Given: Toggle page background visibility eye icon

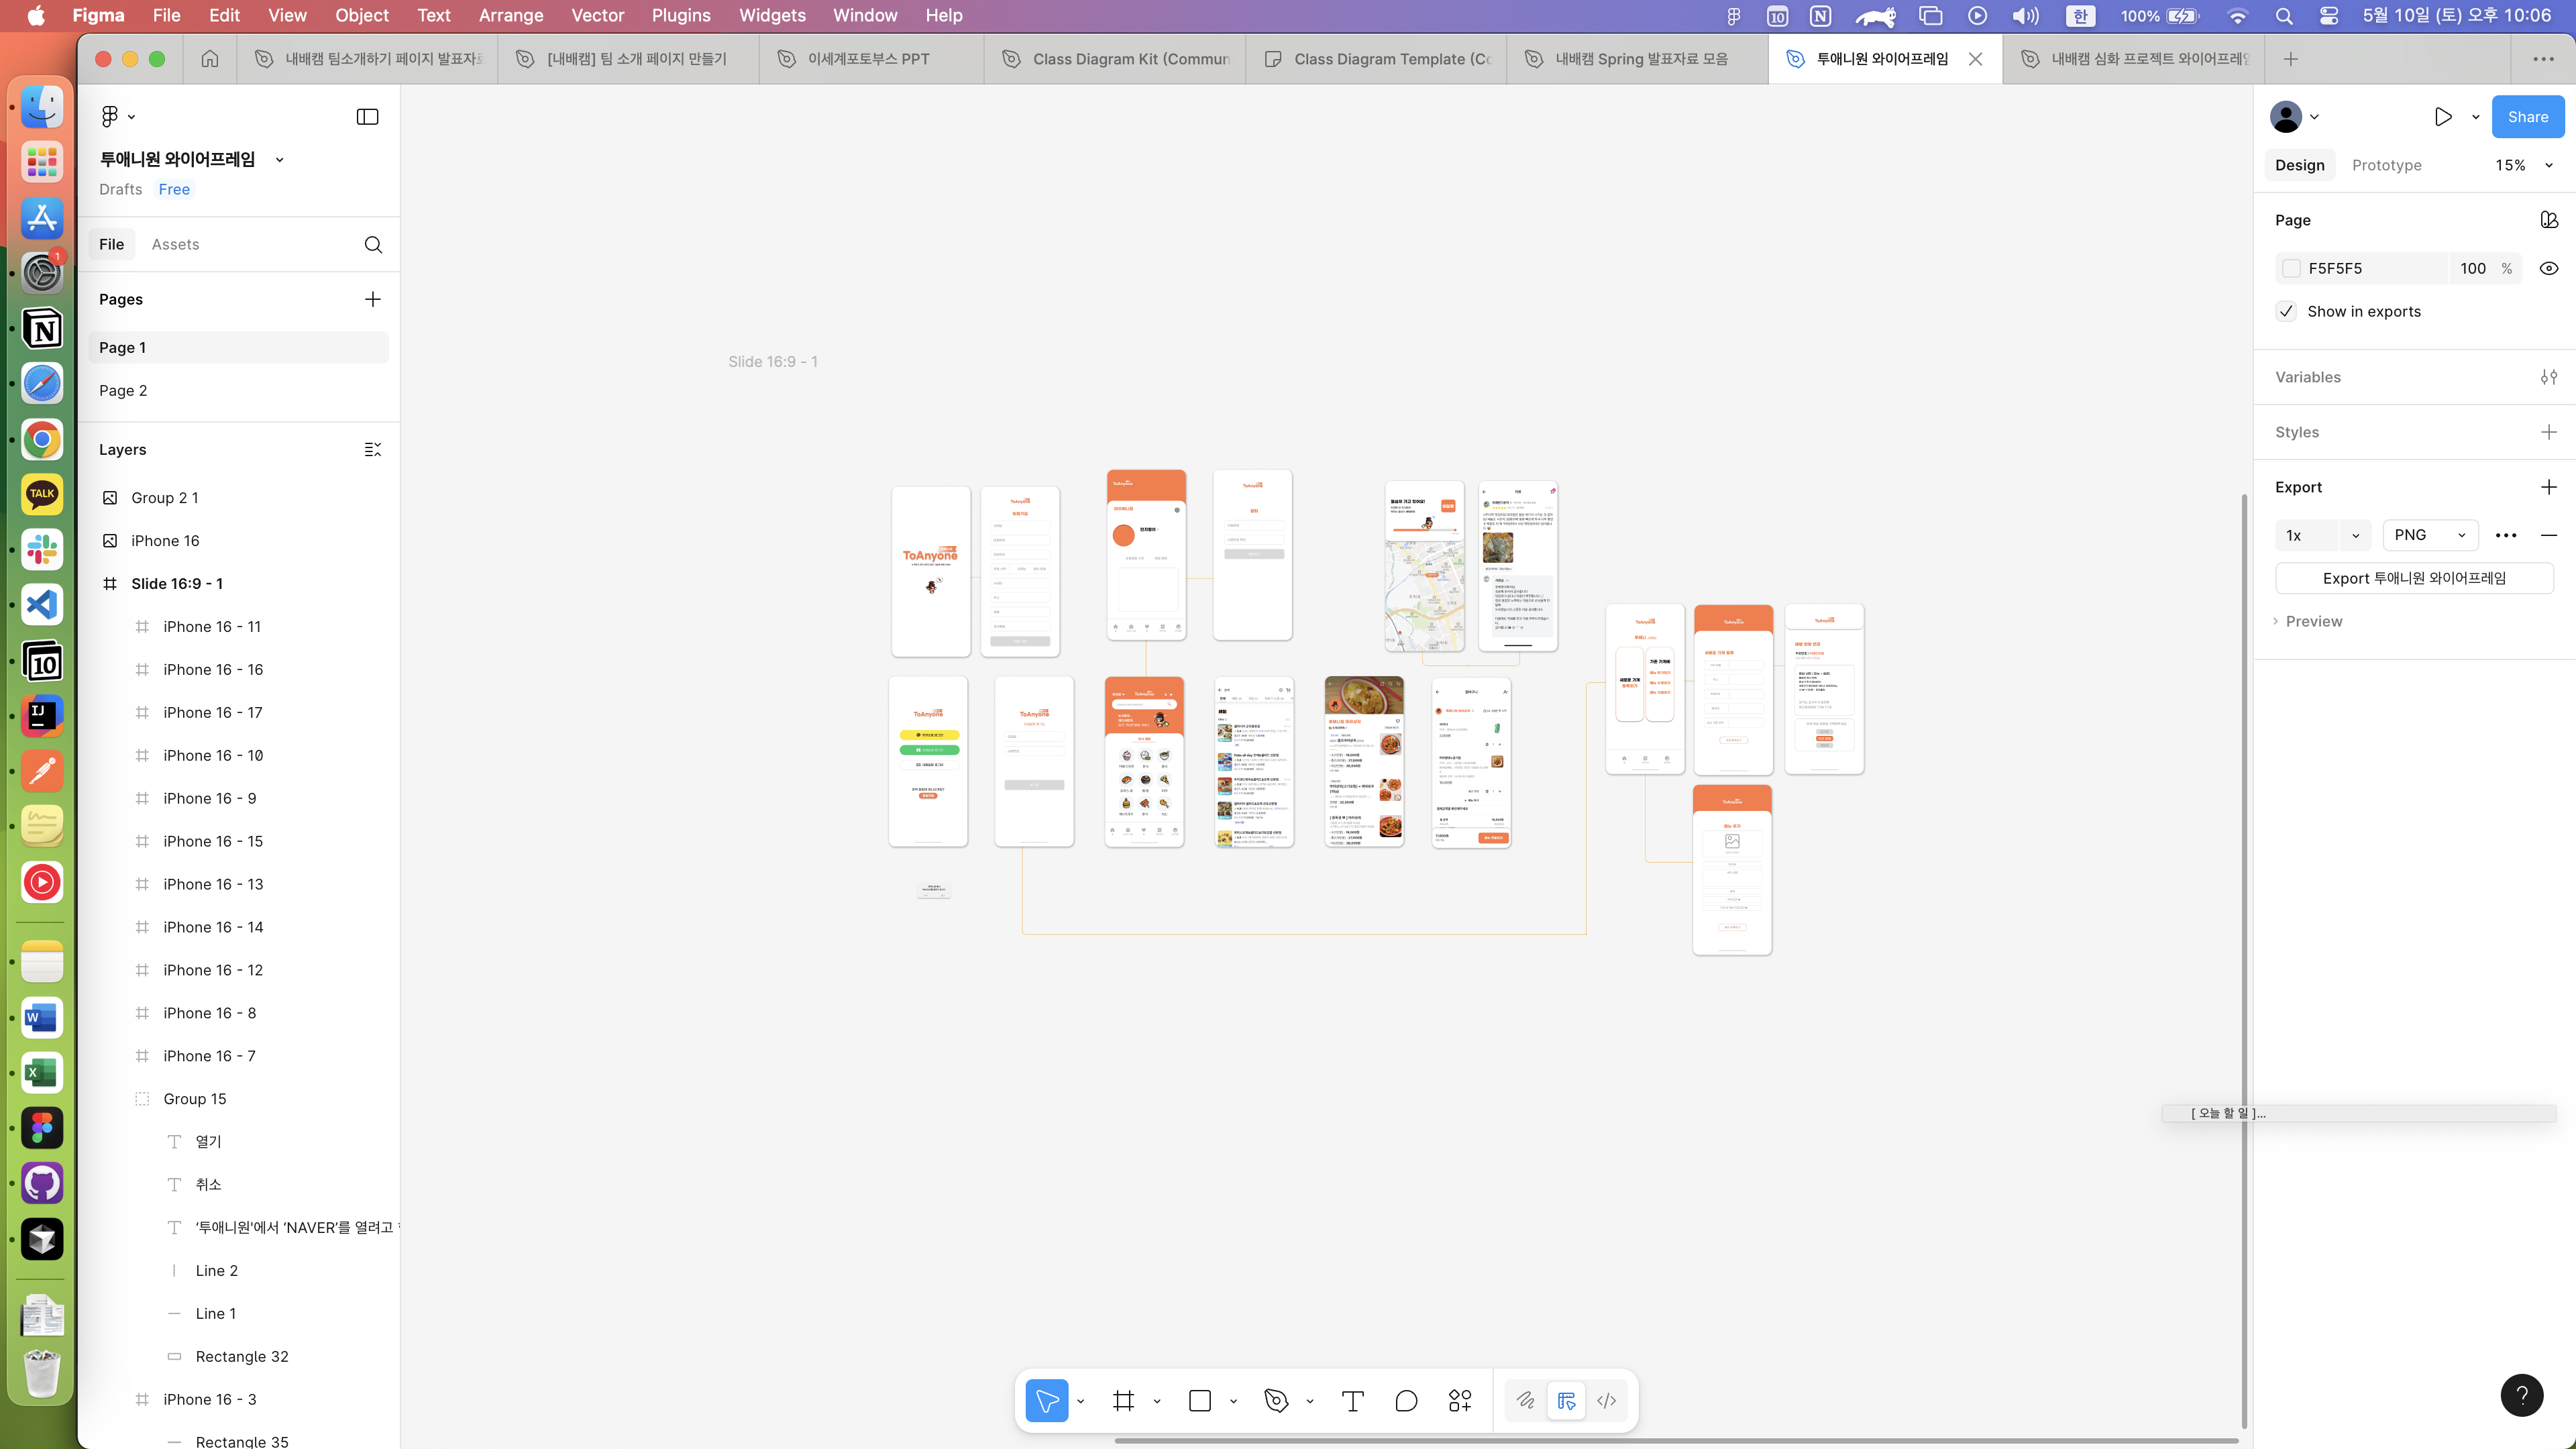Looking at the screenshot, I should pyautogui.click(x=2549, y=268).
